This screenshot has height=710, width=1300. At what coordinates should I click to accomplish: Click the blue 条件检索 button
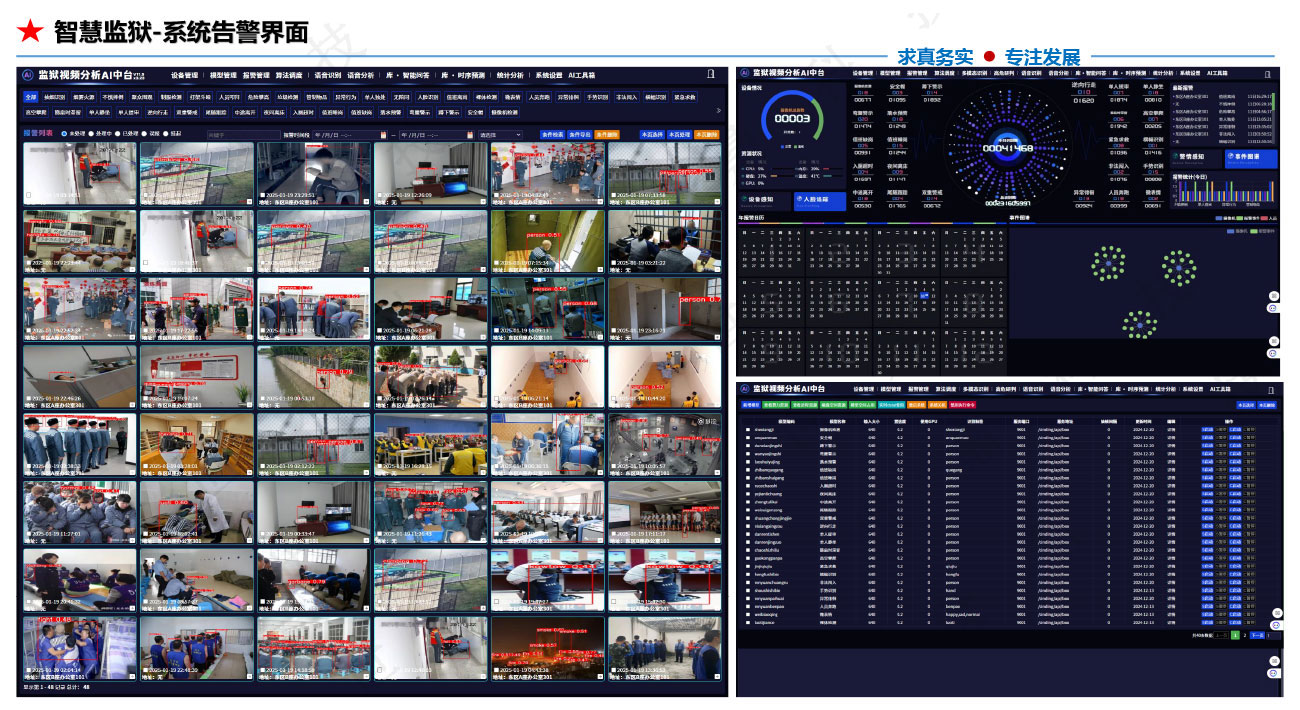(x=552, y=134)
